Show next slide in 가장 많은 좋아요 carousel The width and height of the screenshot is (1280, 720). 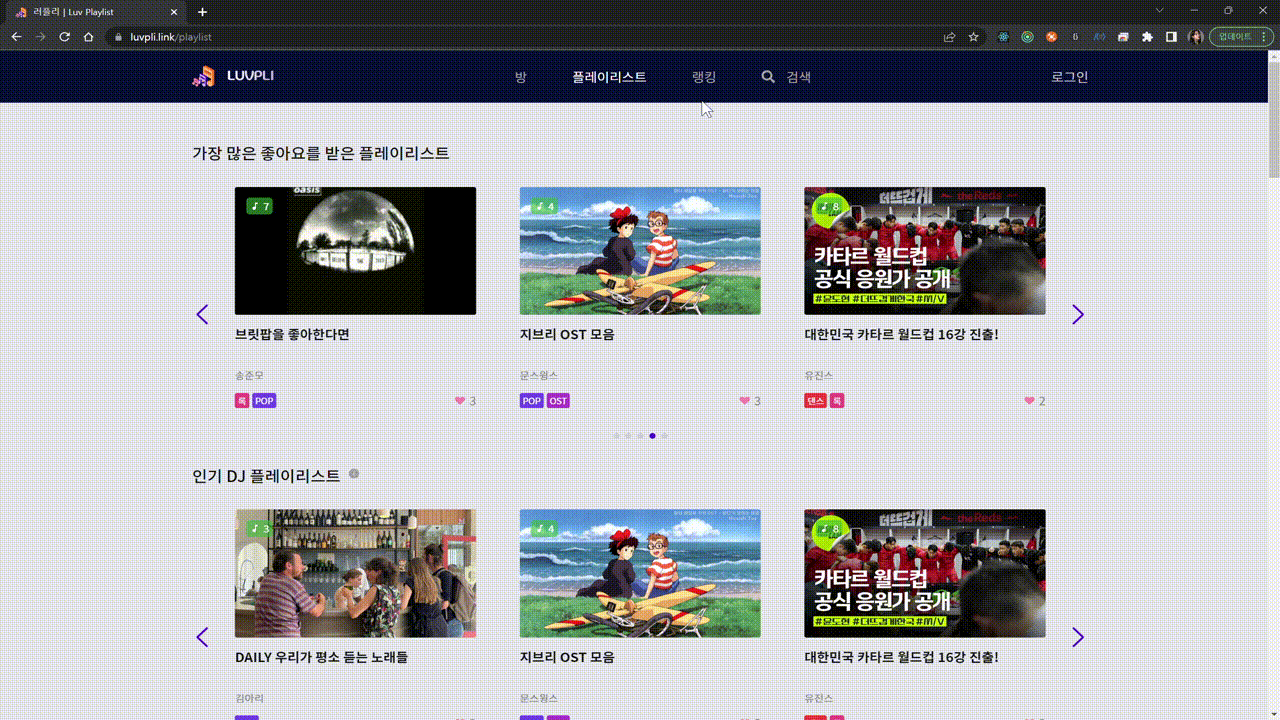coord(1077,314)
